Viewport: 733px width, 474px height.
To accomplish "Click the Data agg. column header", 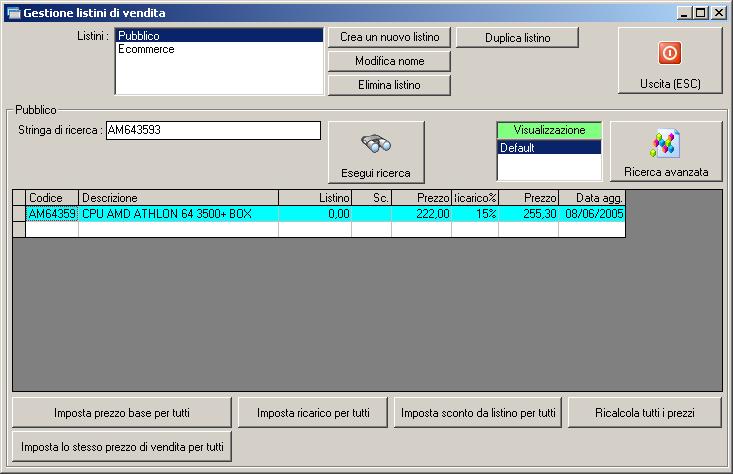I will pos(592,198).
